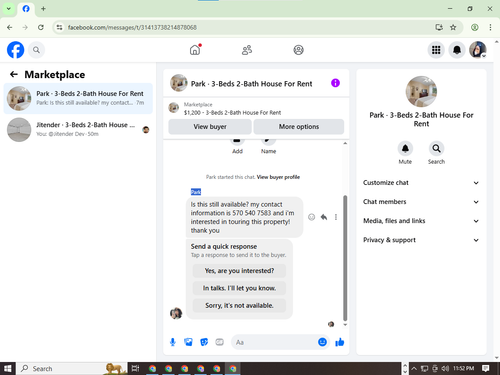Open conversation information purple icon

pos(335,83)
